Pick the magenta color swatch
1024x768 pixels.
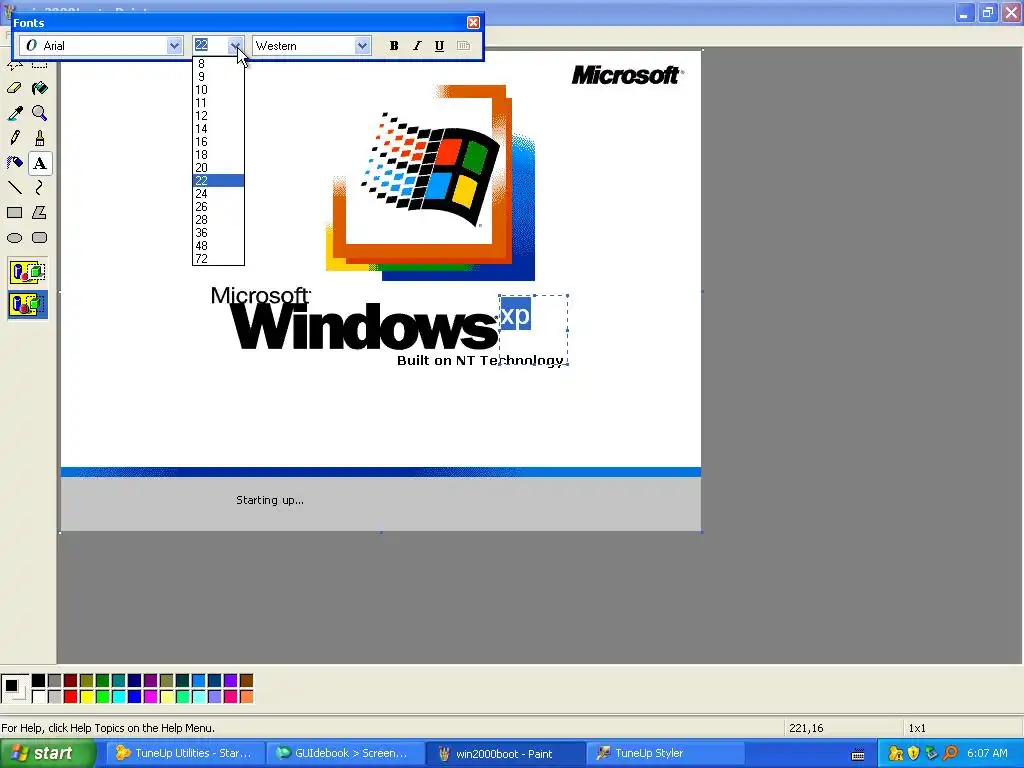[x=150, y=697]
